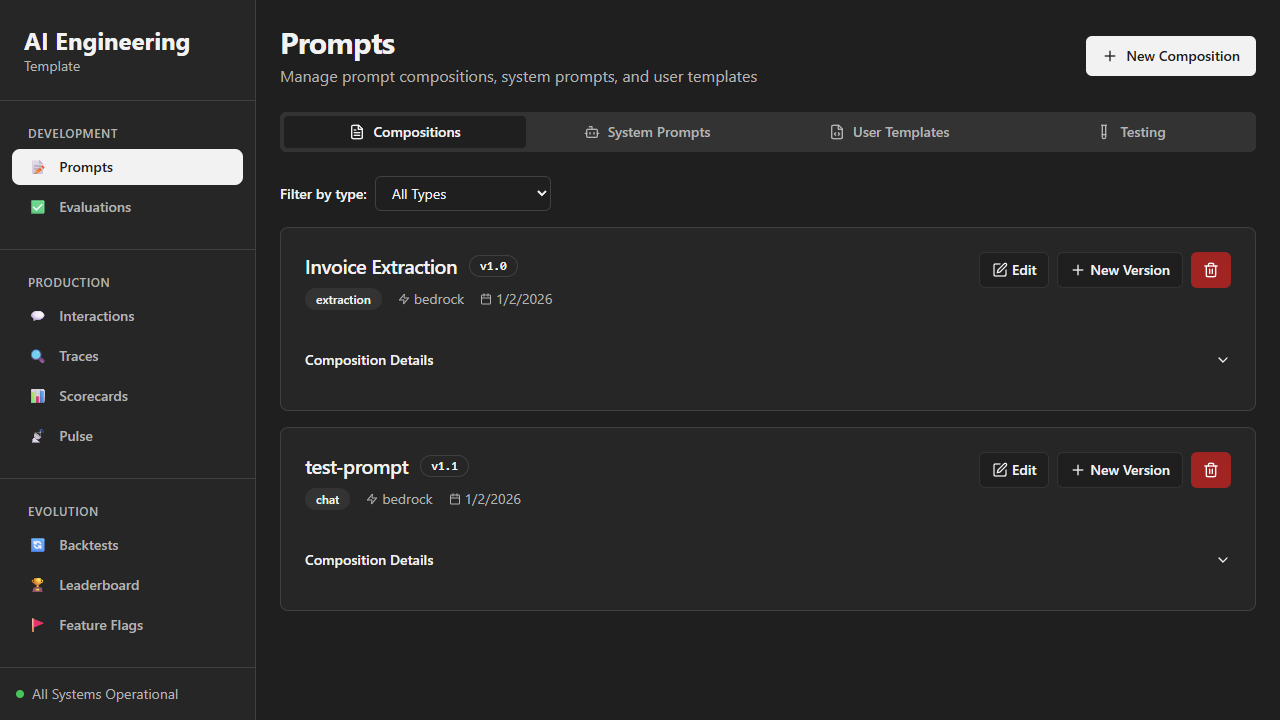Create a New Version of Invoice Extraction
1280x720 pixels.
1119,269
